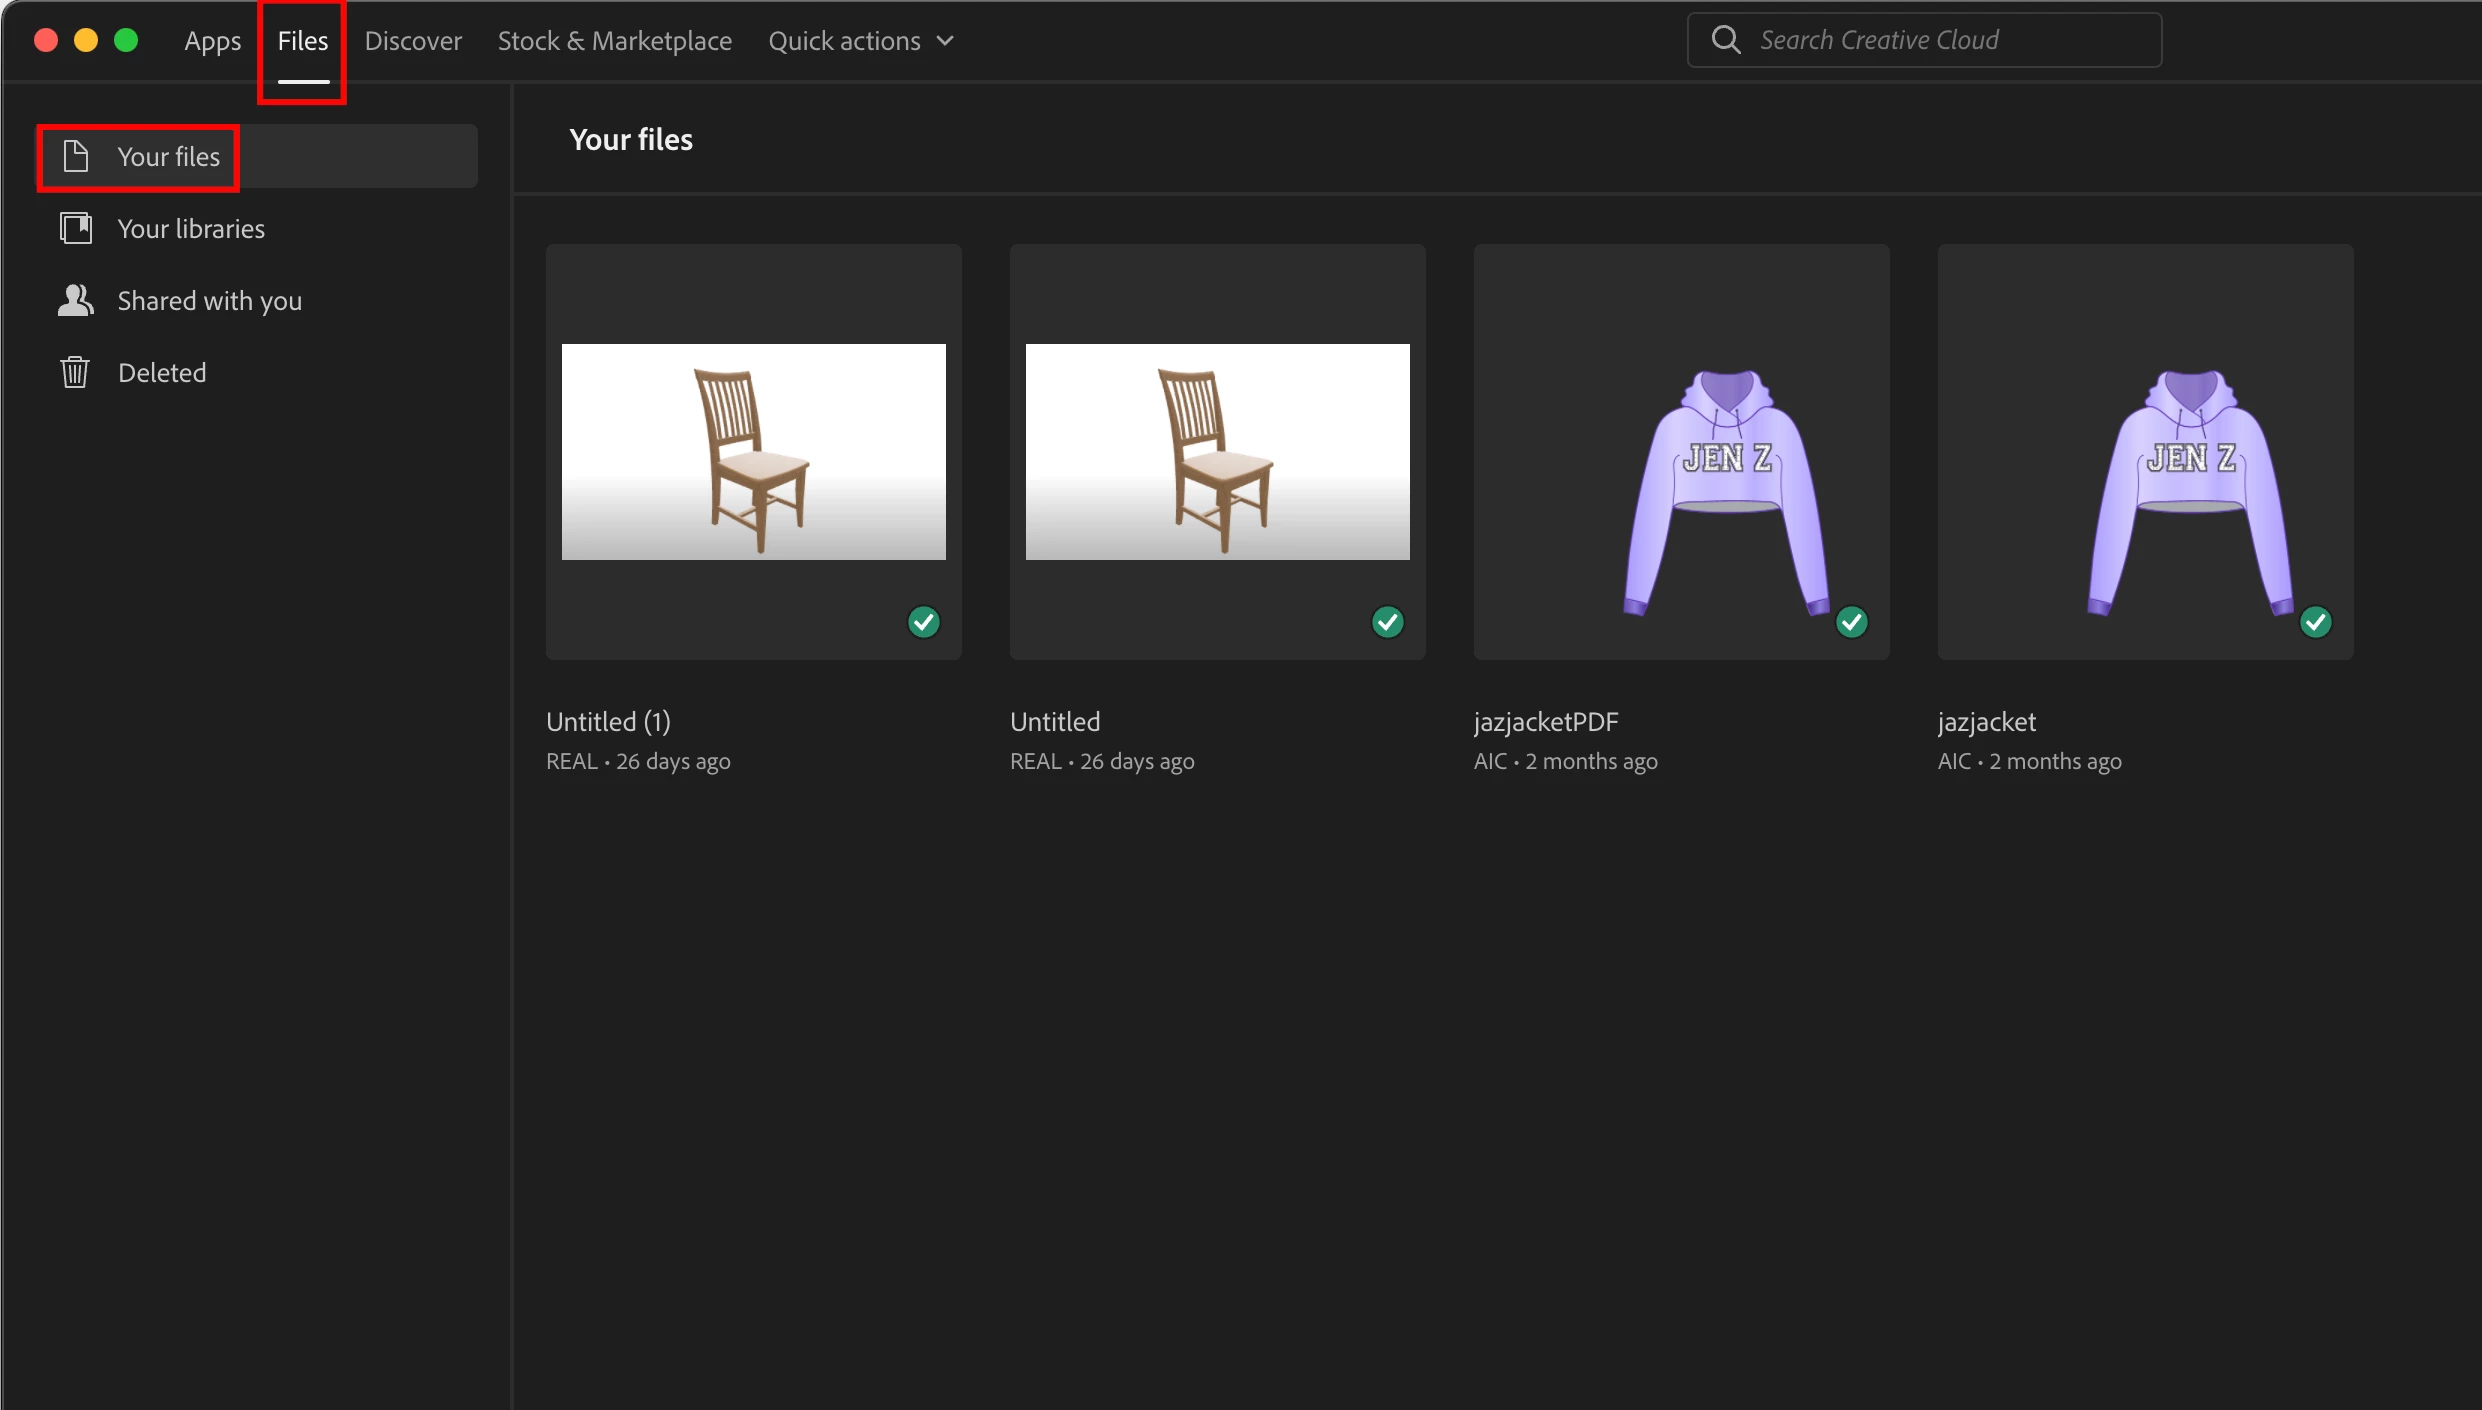Click green sync checkmark on jazjacket
The image size is (2482, 1410).
coord(2316,622)
